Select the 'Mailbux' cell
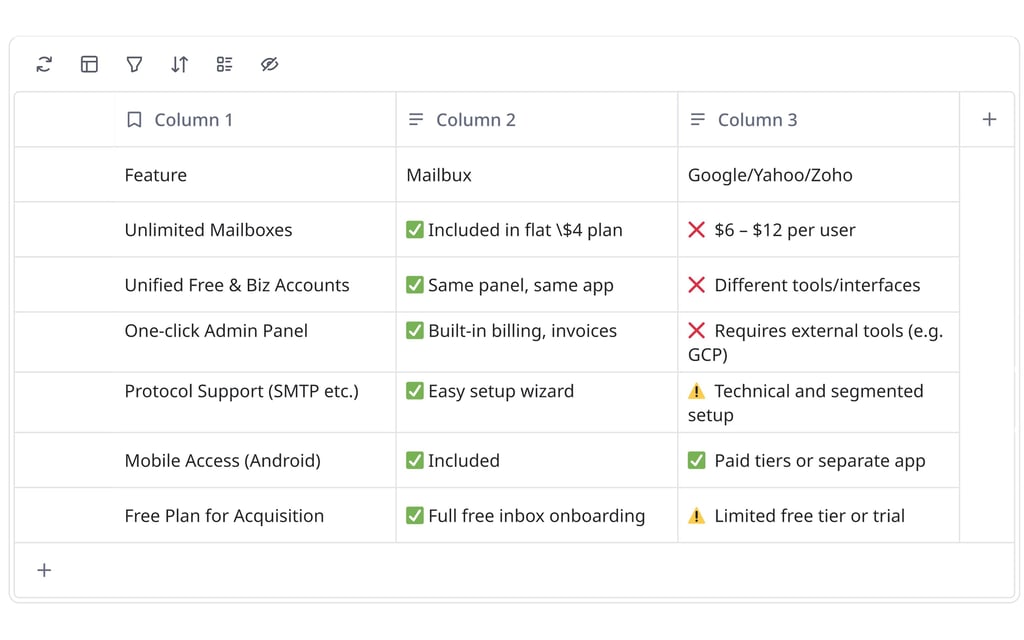Image resolution: width=1024 pixels, height=640 pixels. pyautogui.click(x=537, y=175)
